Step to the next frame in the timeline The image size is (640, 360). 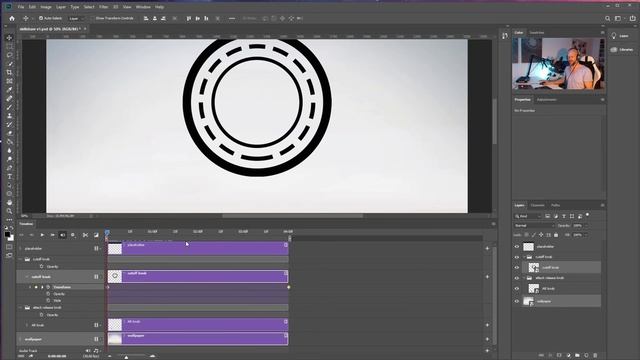(52, 235)
